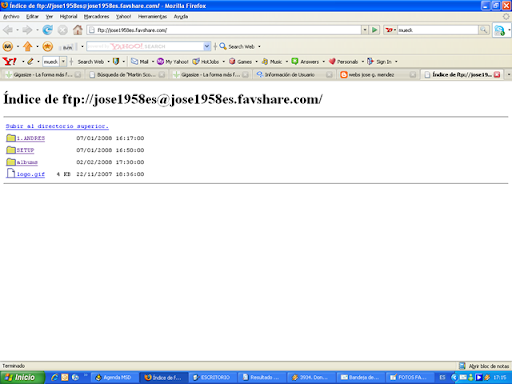Click the red Yahoo! Y logo in toolbar
This screenshot has width=512, height=384.
9,61
